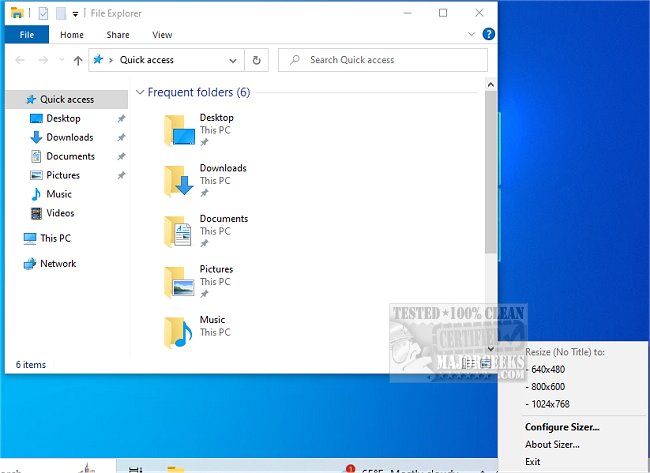Click the Music sidebar note icon
650x473 pixels.
pos(36,194)
